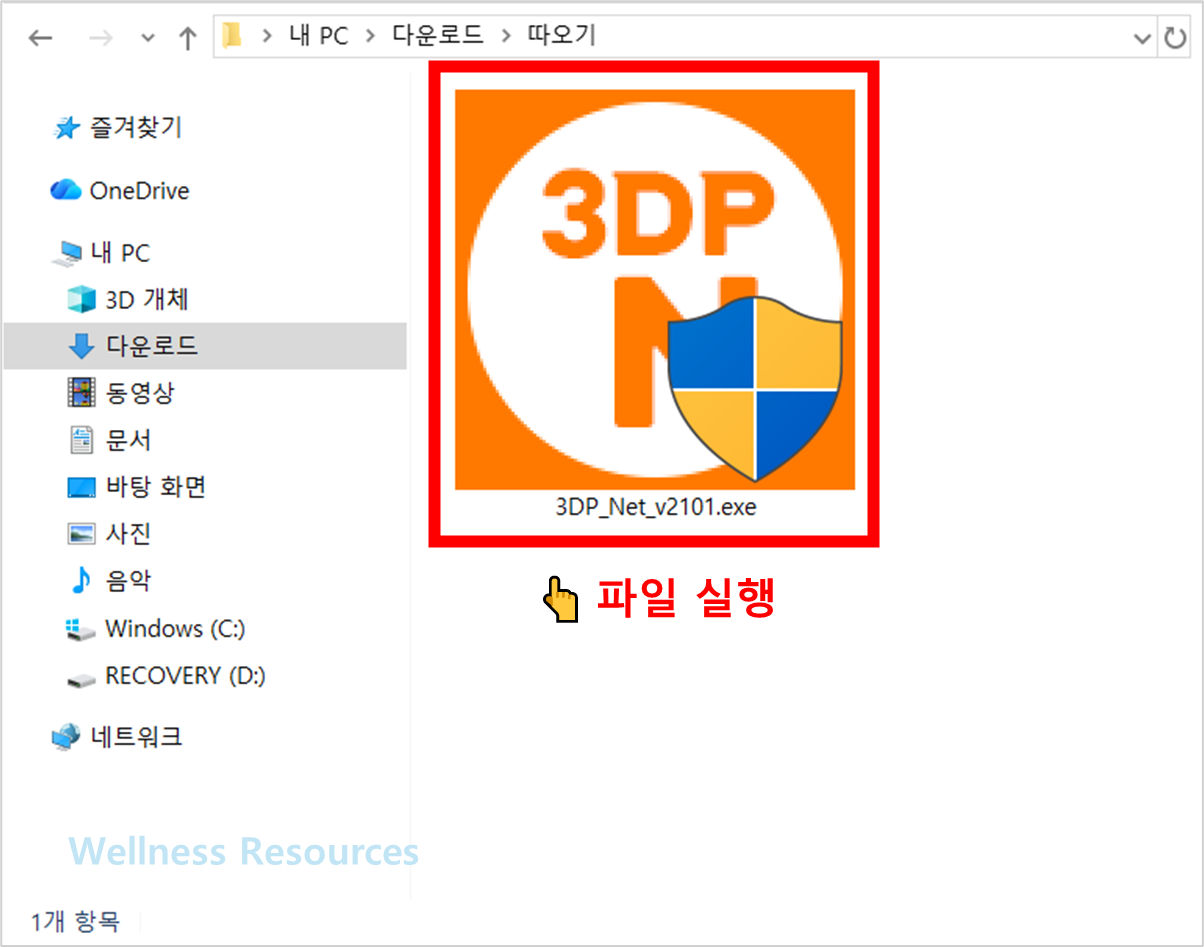The width and height of the screenshot is (1204, 947).
Task: Select the 3DP Net installer thumbnail
Action: tap(655, 290)
